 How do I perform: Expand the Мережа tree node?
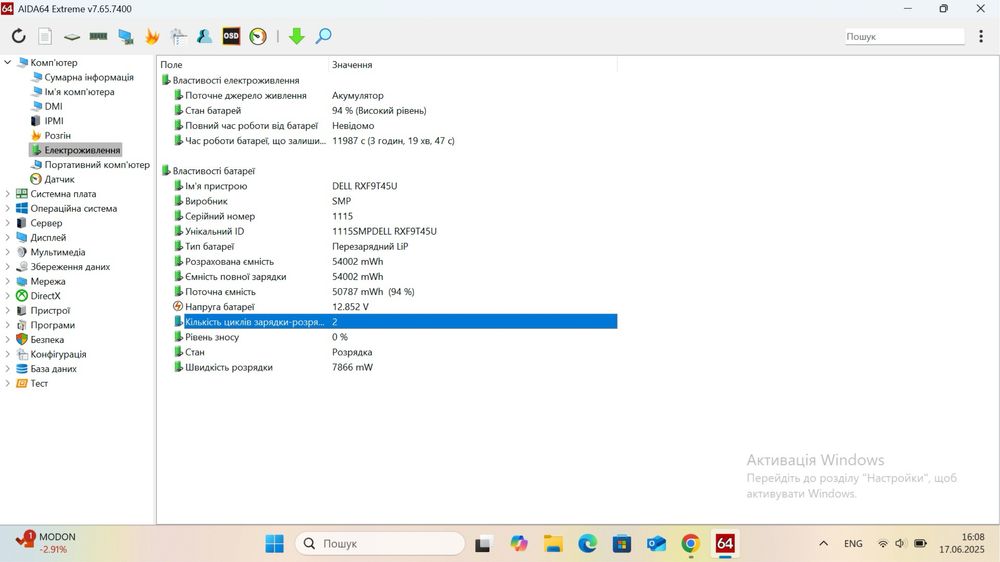(8, 281)
